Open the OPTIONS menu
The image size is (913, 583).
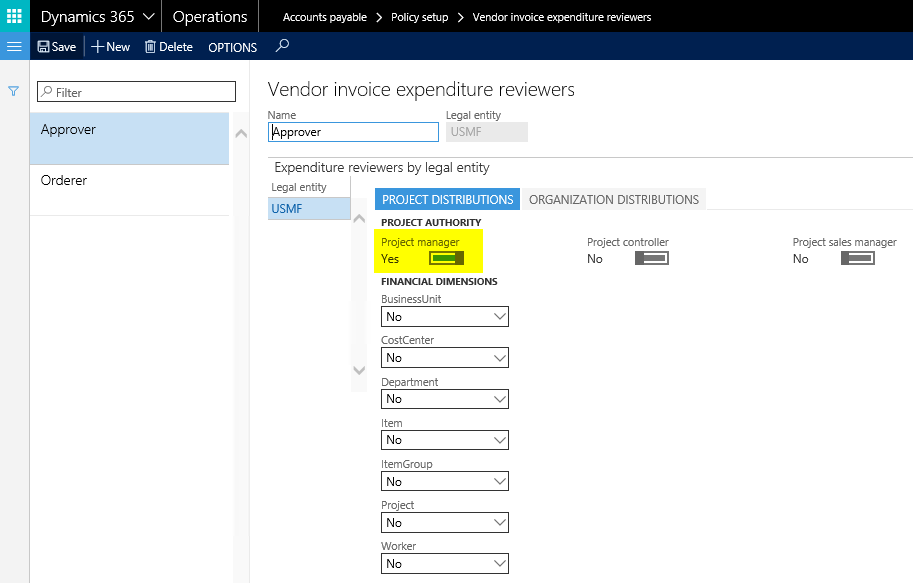point(232,48)
